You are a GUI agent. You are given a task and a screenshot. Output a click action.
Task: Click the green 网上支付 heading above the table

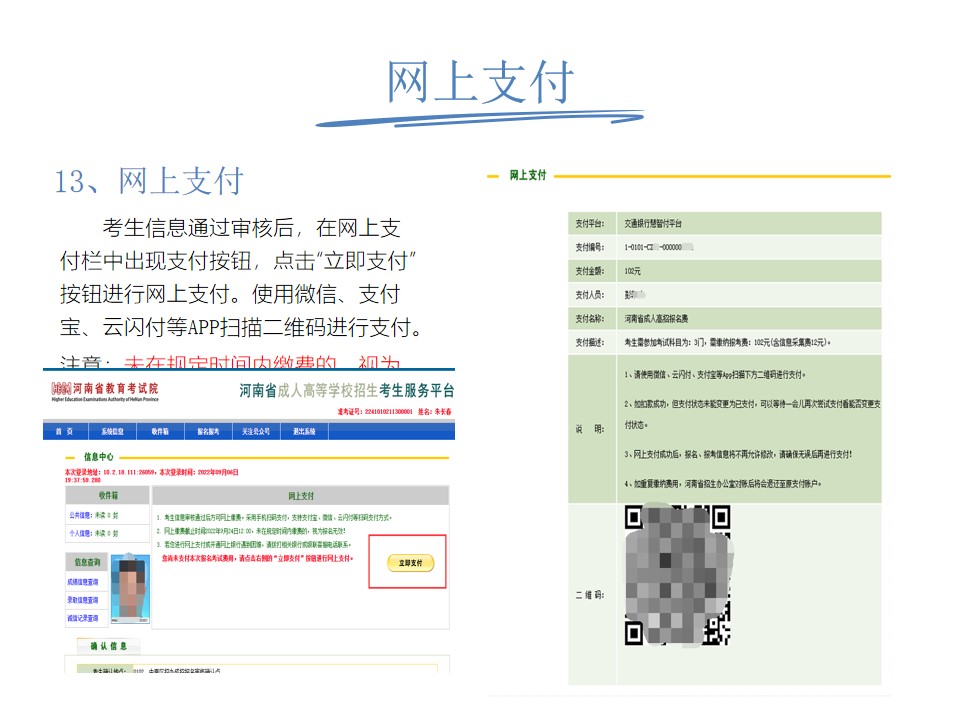tap(528, 175)
